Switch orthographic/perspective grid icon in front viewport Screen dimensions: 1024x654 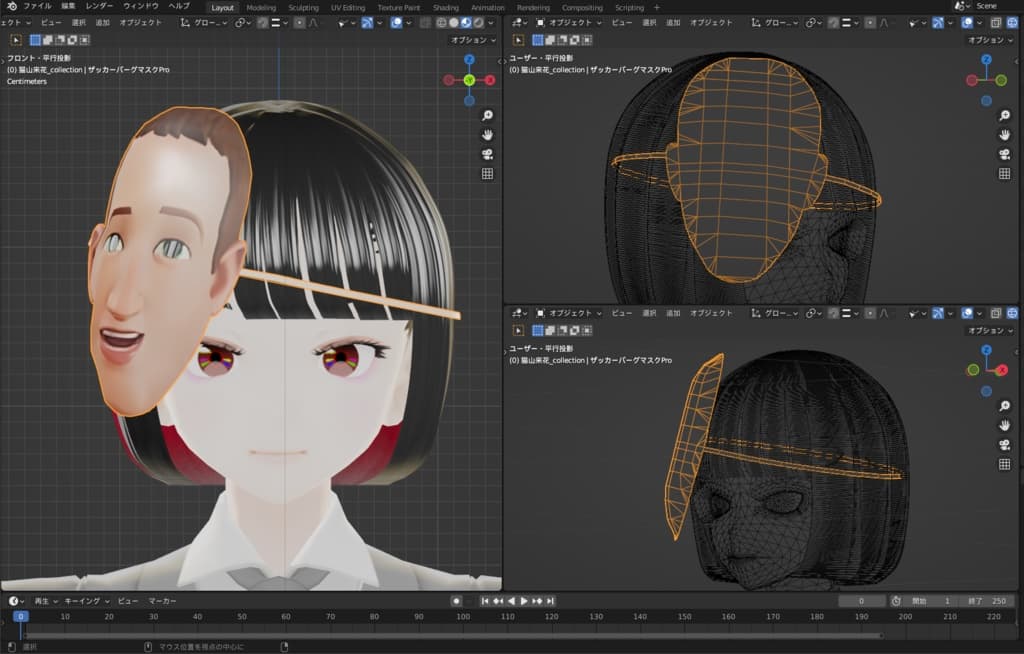tap(487, 173)
